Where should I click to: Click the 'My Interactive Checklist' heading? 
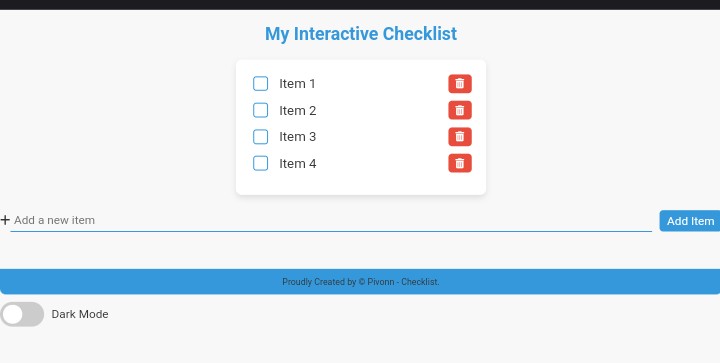[x=360, y=34]
